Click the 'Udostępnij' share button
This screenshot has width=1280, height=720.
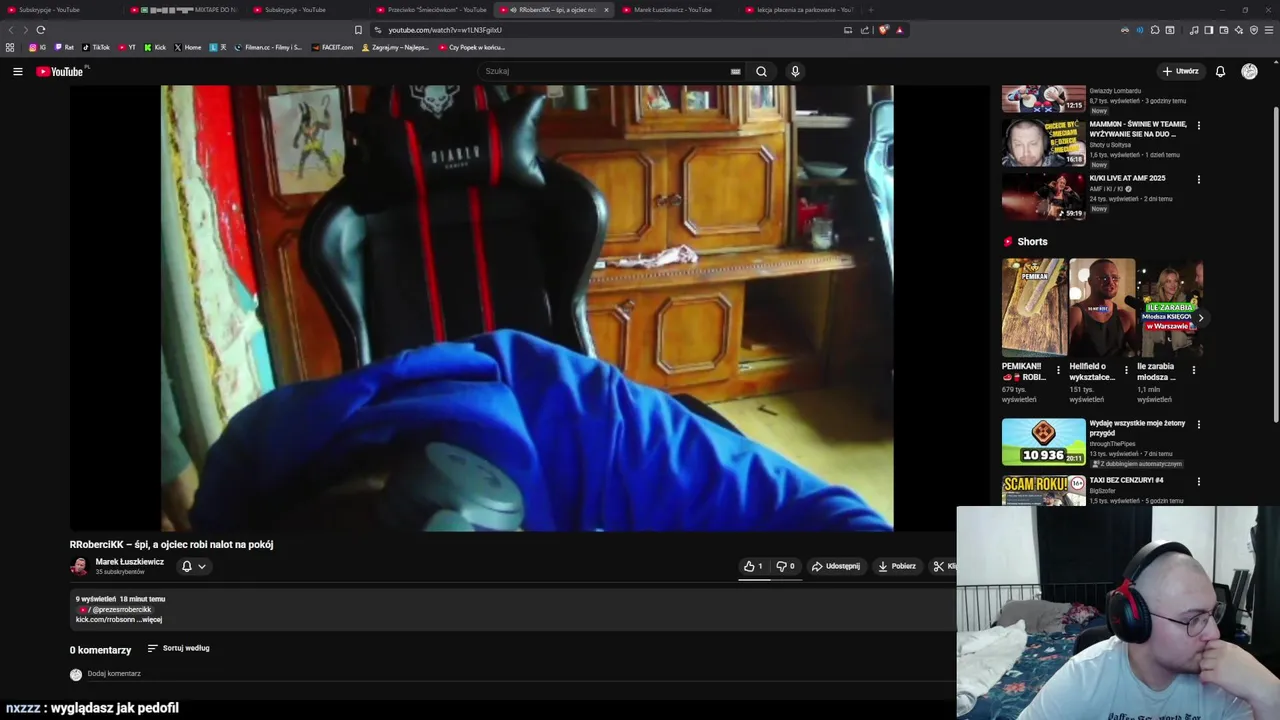[835, 566]
